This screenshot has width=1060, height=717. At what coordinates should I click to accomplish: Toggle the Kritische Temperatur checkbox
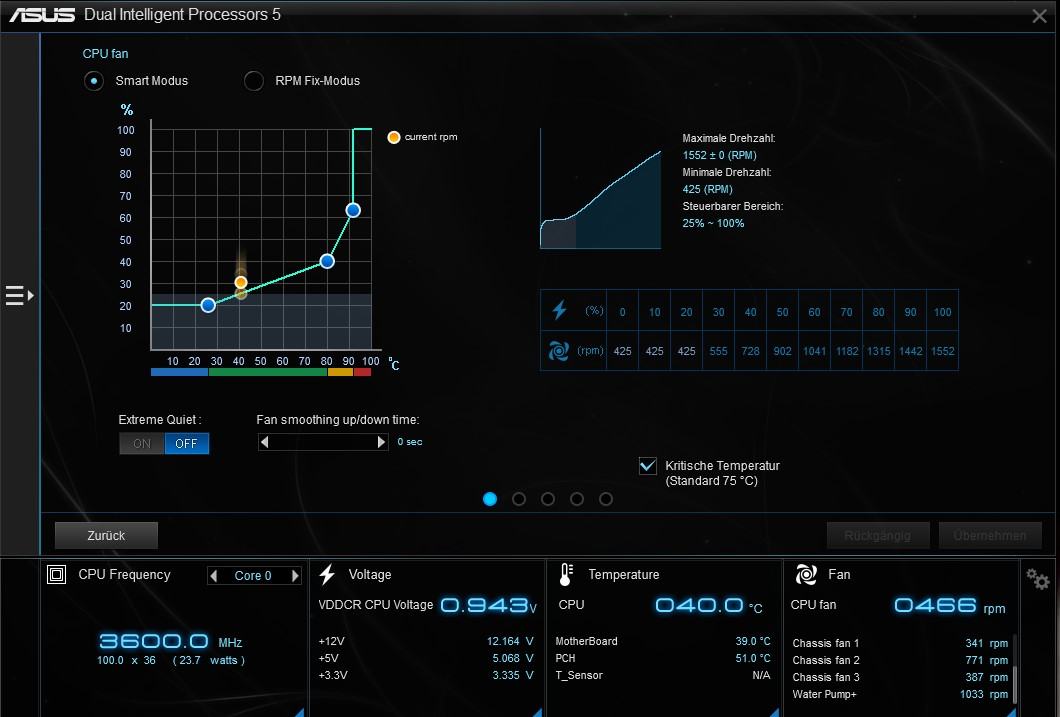[648, 466]
